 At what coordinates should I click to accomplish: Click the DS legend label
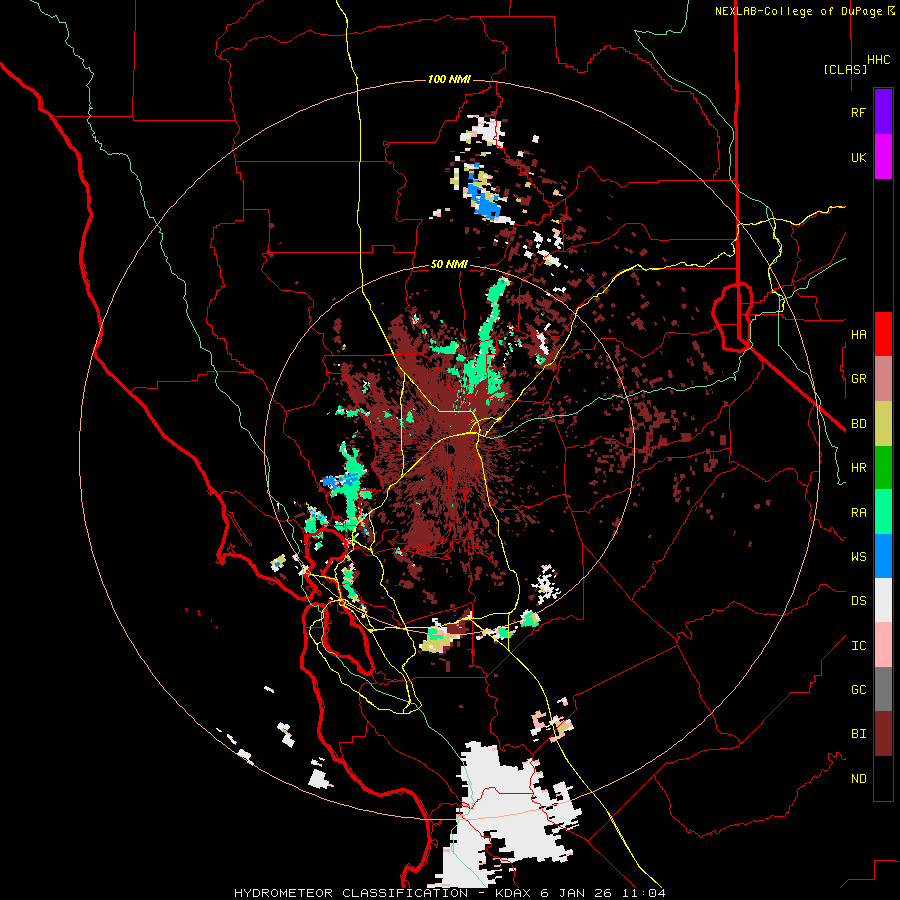859,601
